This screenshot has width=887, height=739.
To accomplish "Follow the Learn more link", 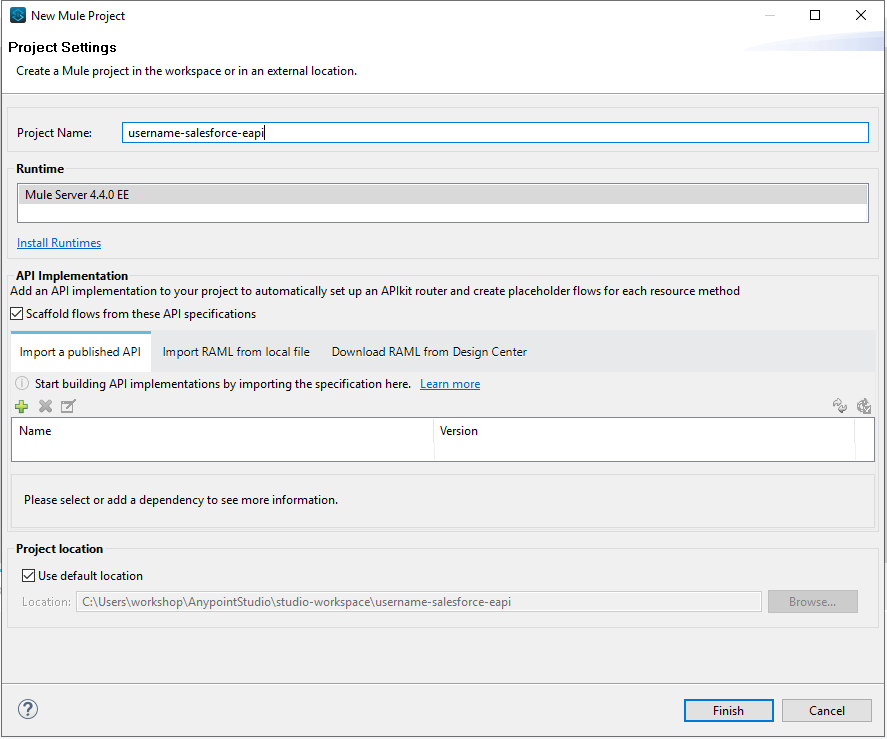I will 449,384.
